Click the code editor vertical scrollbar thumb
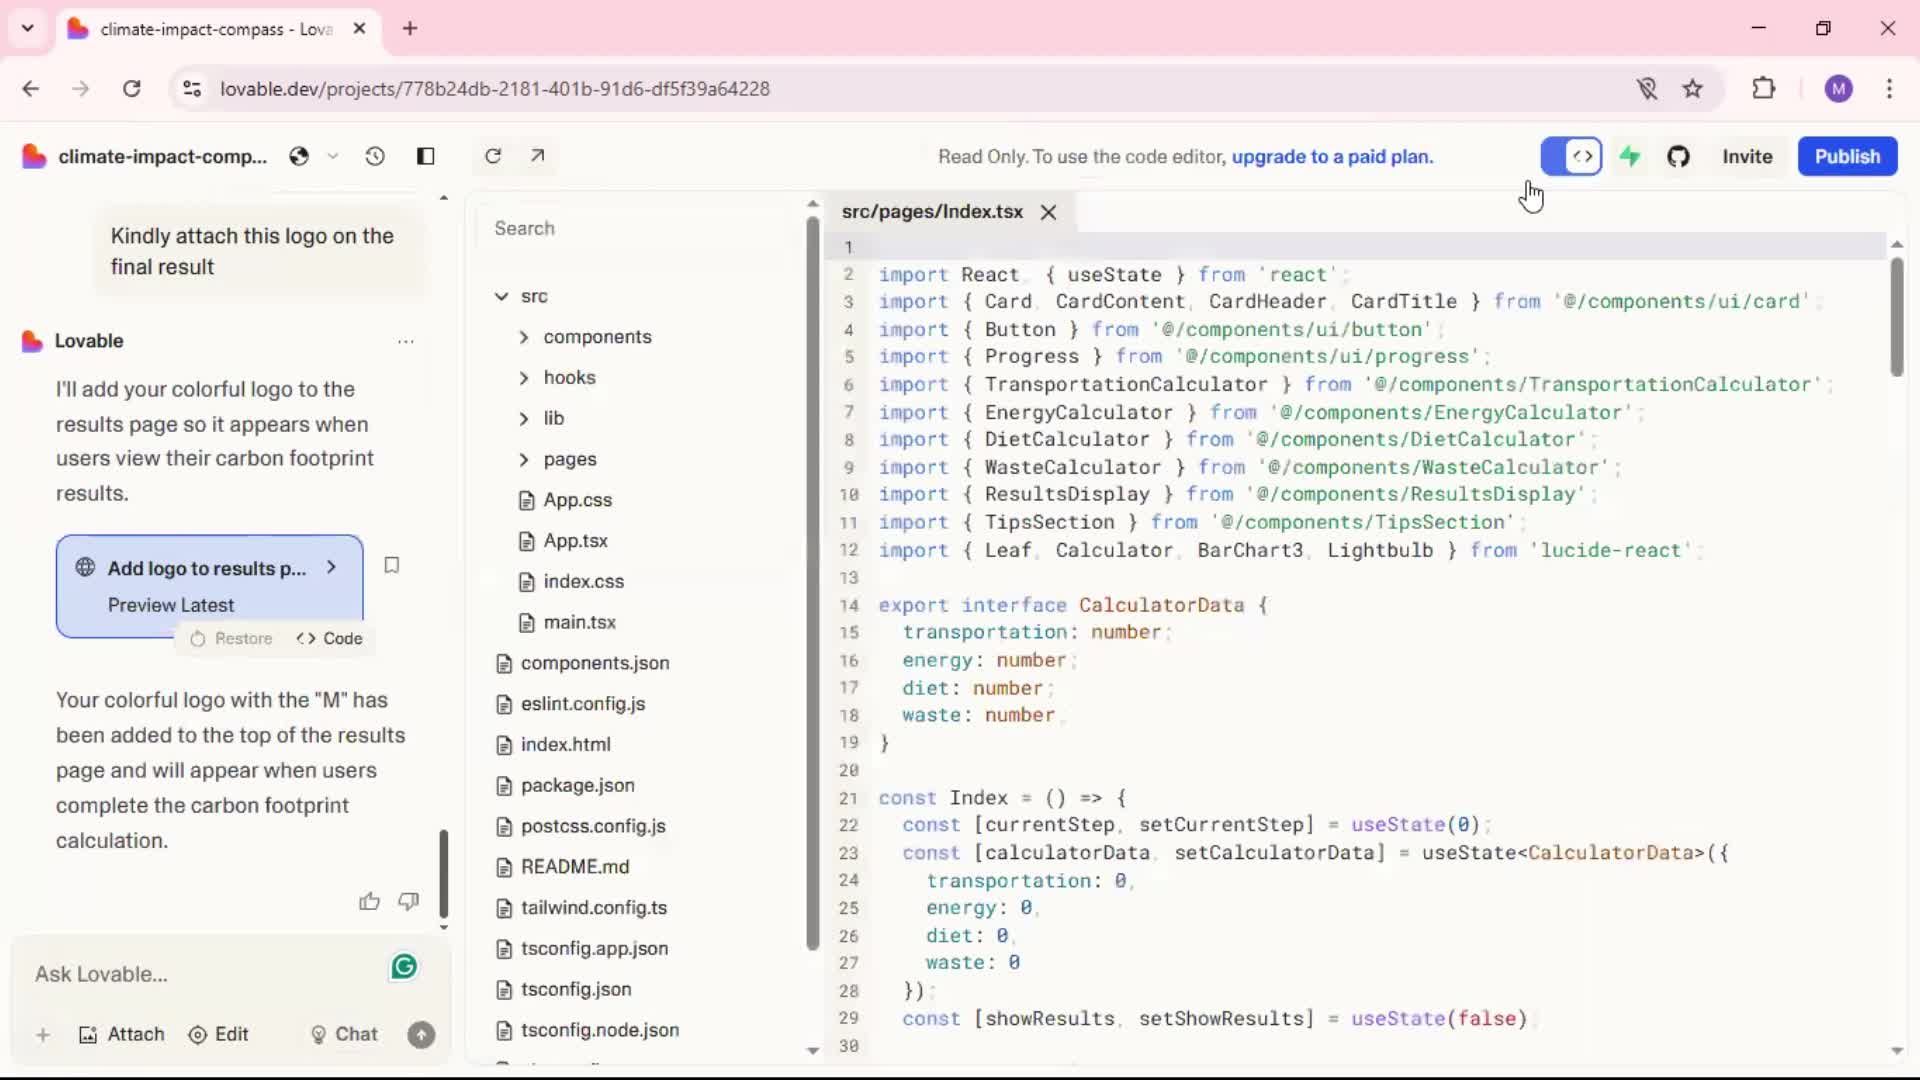 tap(1896, 317)
